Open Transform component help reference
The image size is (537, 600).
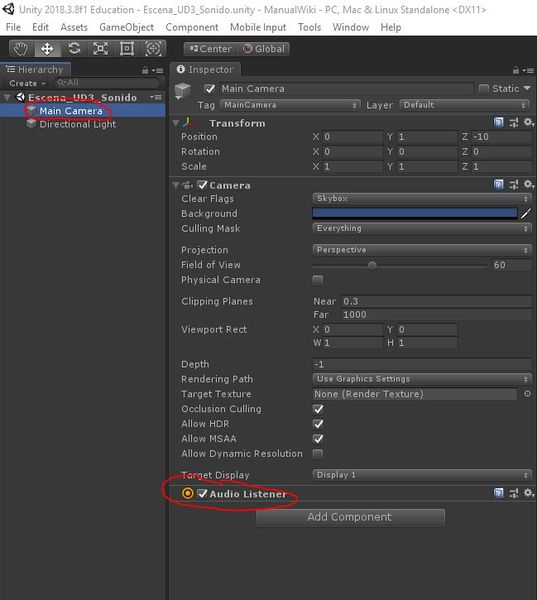pos(498,122)
